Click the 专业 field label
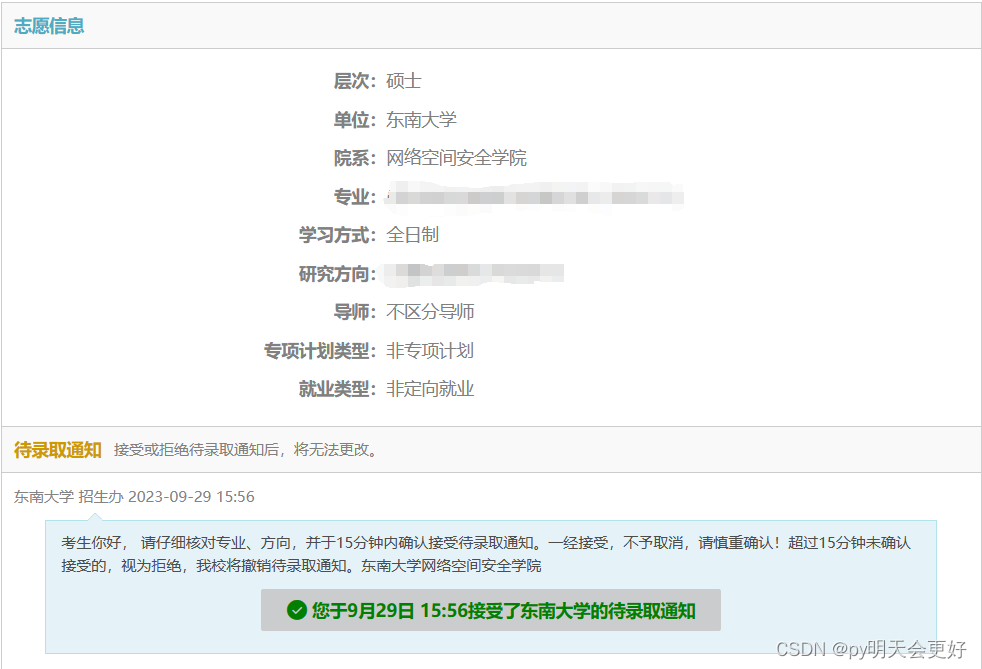 354,197
